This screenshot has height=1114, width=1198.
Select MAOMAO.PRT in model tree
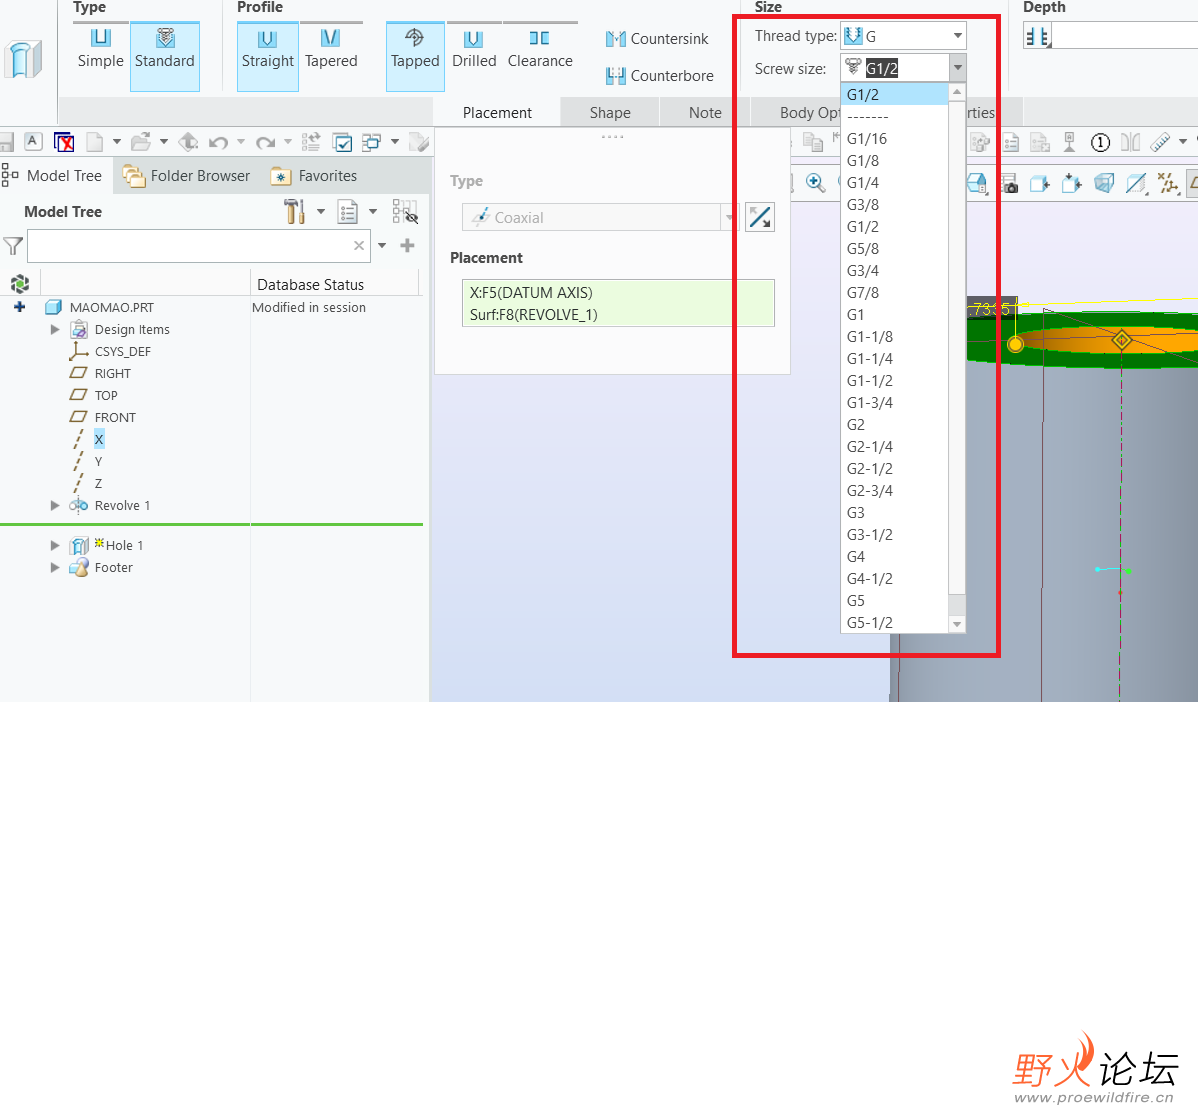tap(112, 307)
